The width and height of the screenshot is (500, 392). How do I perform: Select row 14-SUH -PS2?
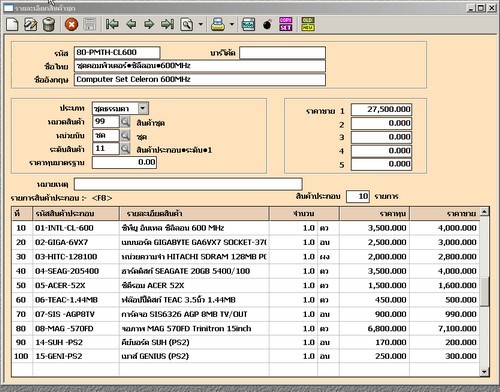(x=246, y=342)
